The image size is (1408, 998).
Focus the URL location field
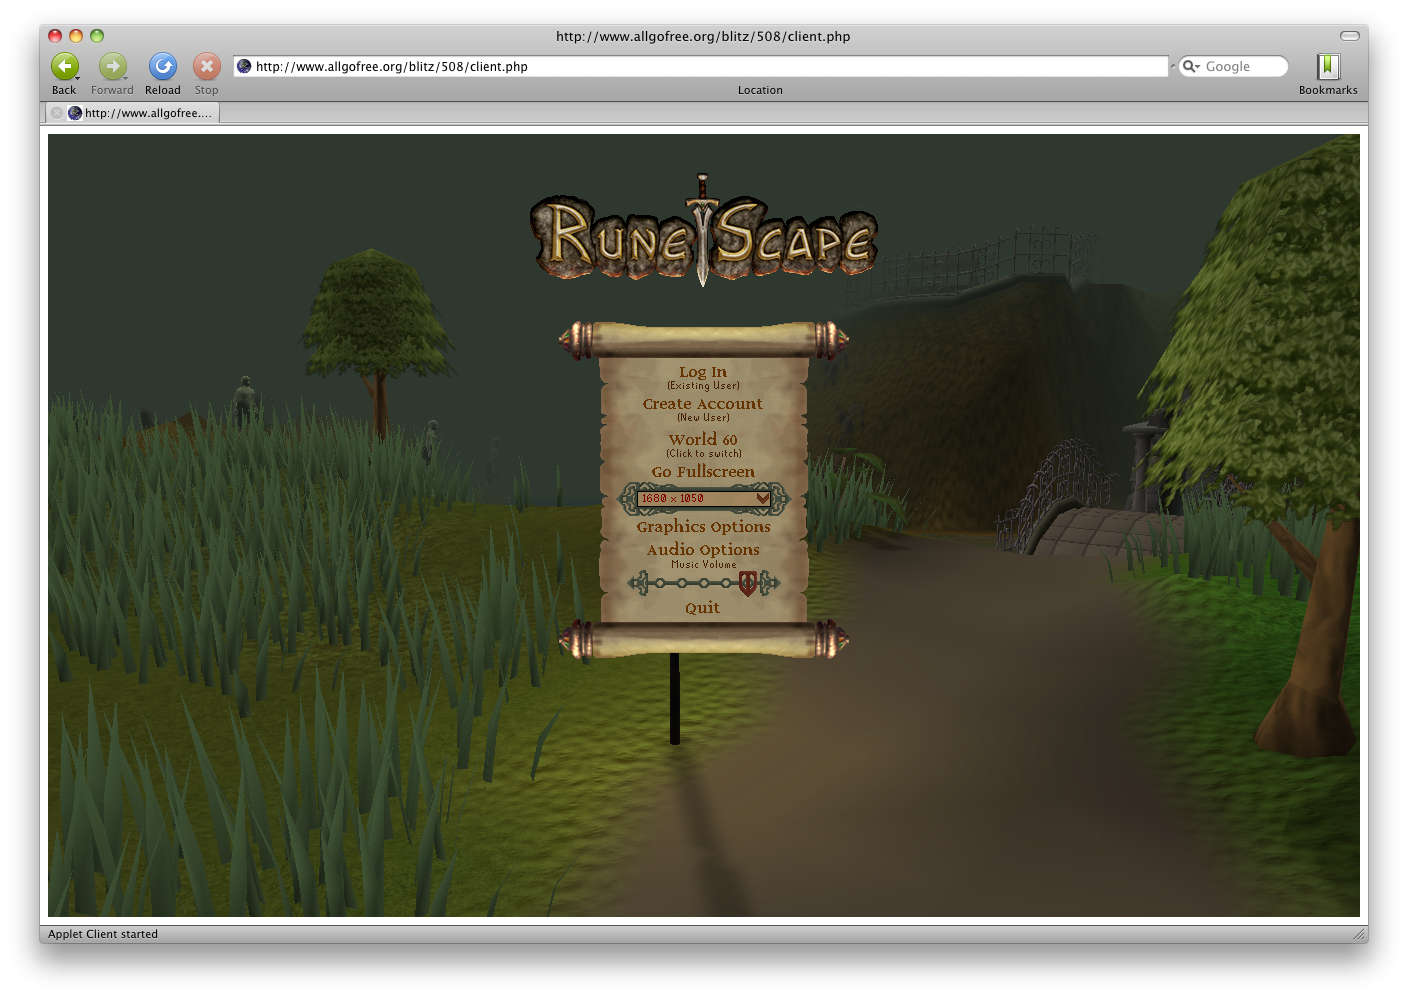(x=700, y=66)
